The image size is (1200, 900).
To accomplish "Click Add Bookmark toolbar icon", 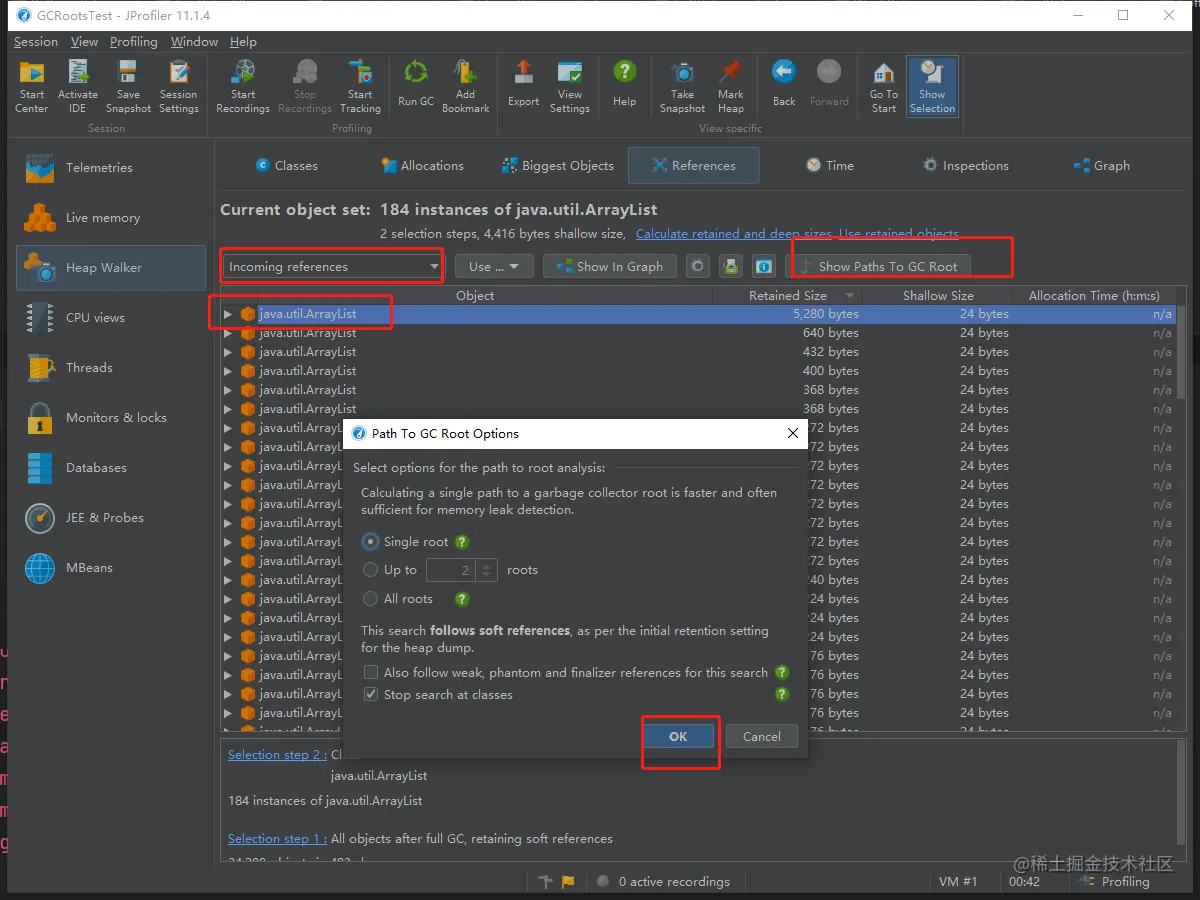I will tap(466, 86).
